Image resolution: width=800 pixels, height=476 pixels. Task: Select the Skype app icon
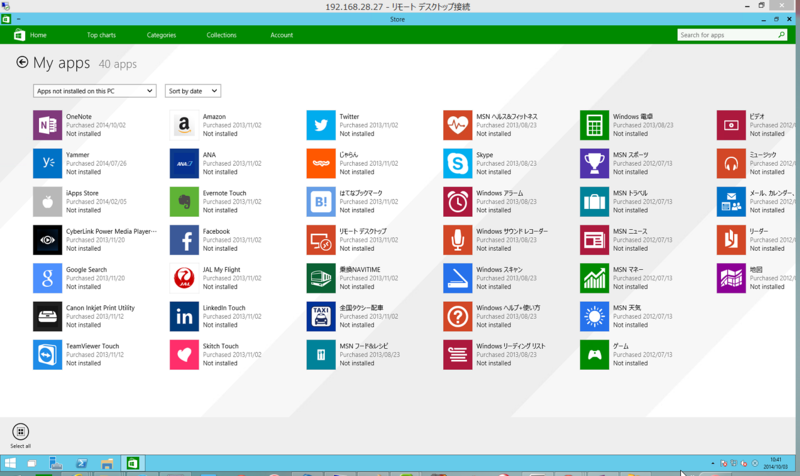(458, 163)
